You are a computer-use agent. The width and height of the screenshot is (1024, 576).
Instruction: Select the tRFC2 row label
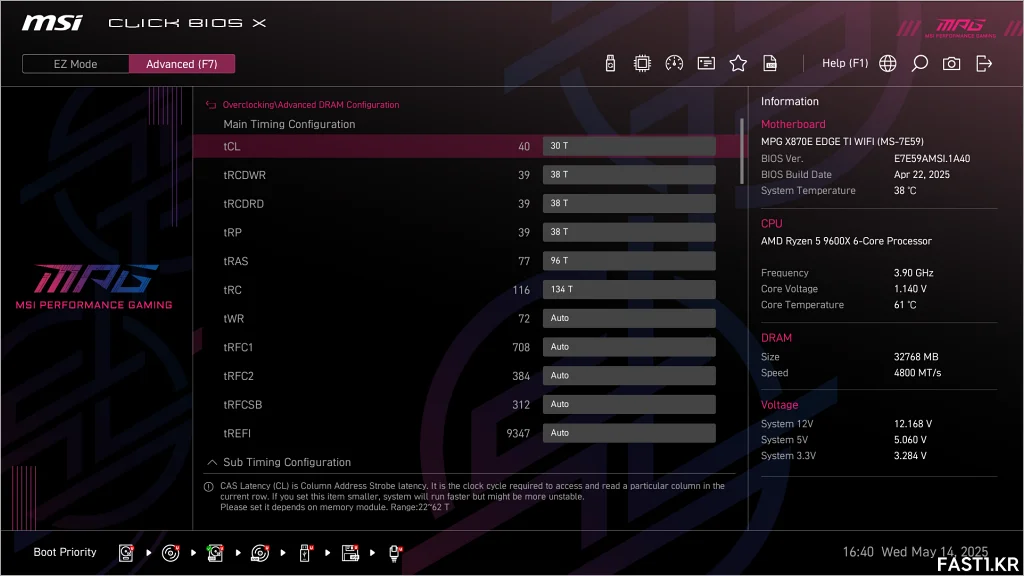click(x=238, y=376)
